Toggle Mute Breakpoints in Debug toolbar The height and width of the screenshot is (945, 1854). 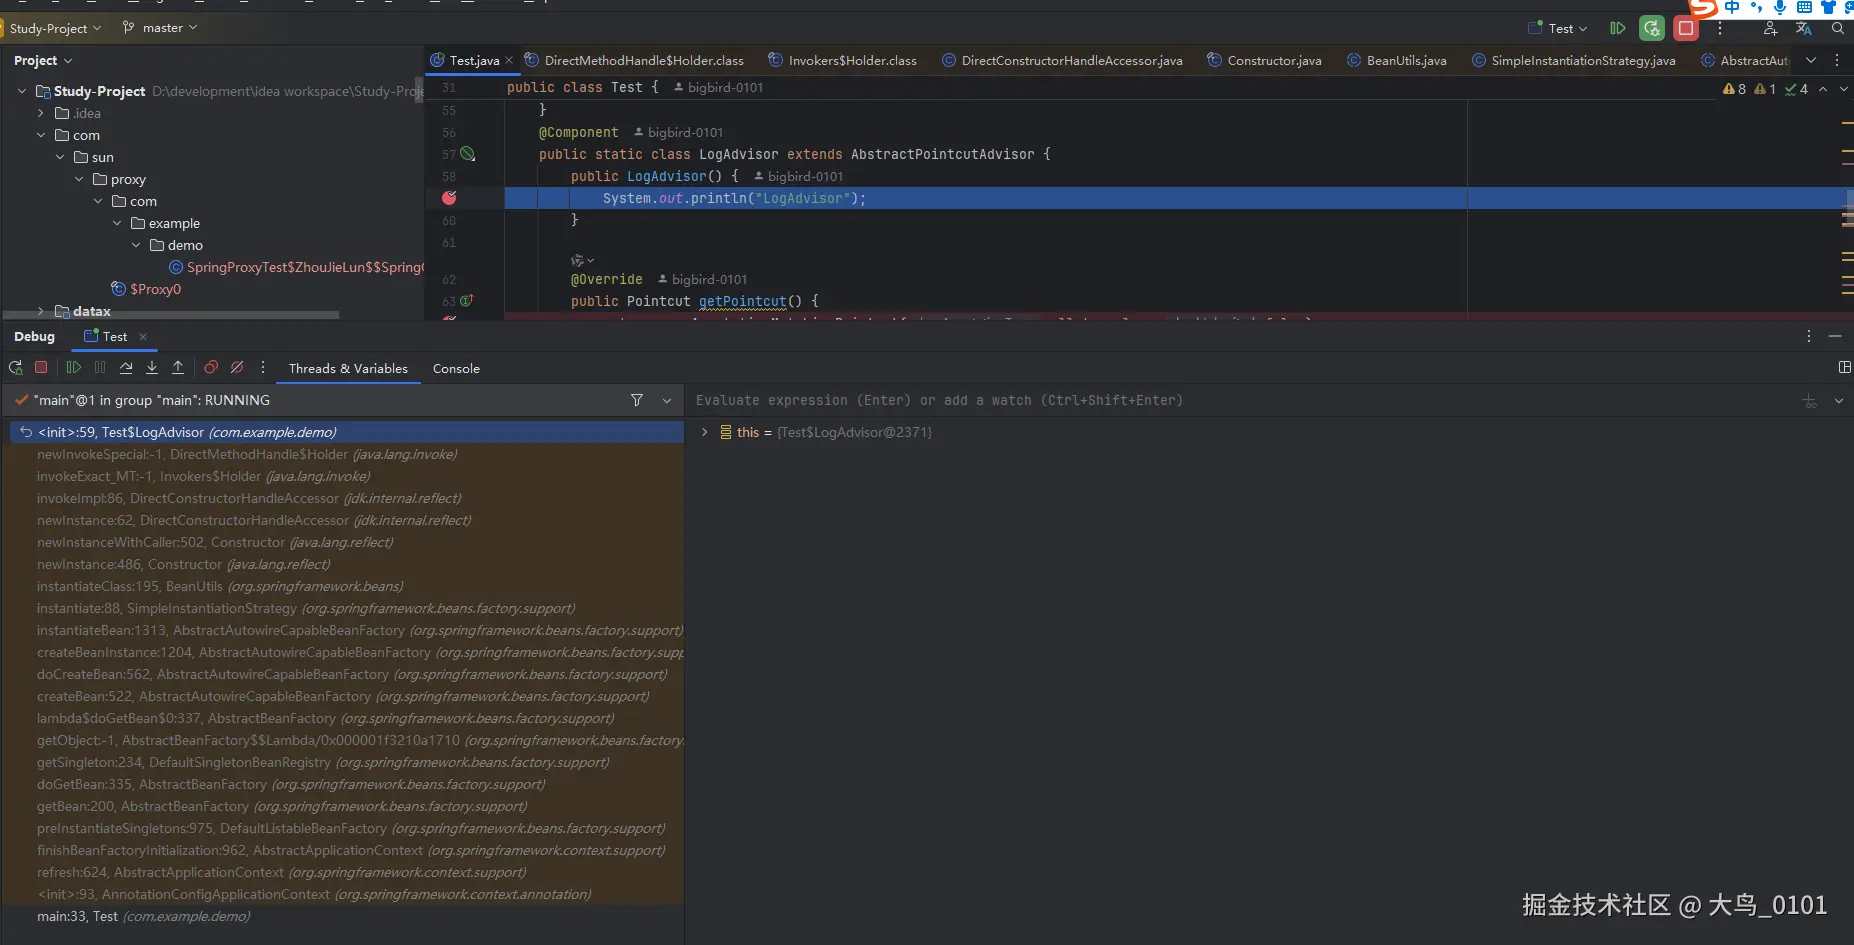click(237, 368)
